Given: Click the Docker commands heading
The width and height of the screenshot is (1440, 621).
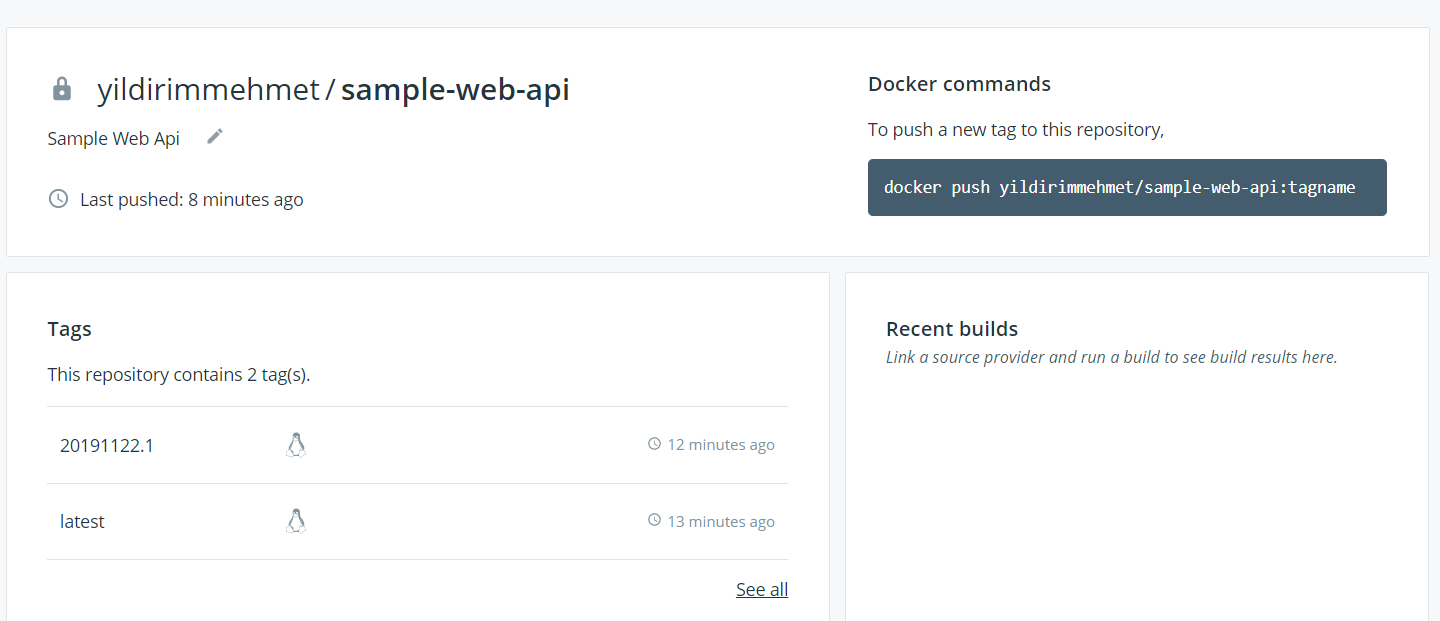Looking at the screenshot, I should pos(959,84).
